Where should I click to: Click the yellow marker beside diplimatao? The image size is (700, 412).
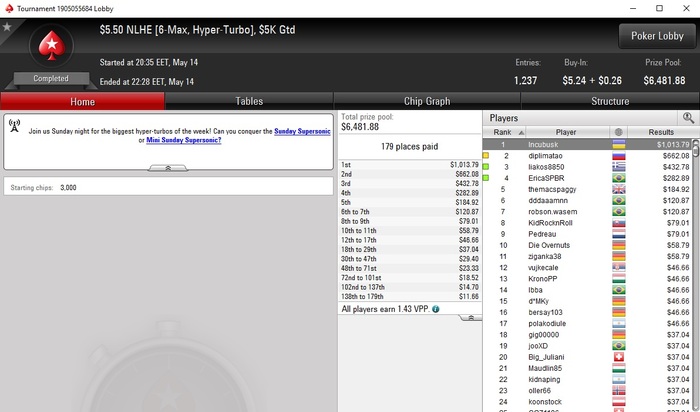coord(486,156)
